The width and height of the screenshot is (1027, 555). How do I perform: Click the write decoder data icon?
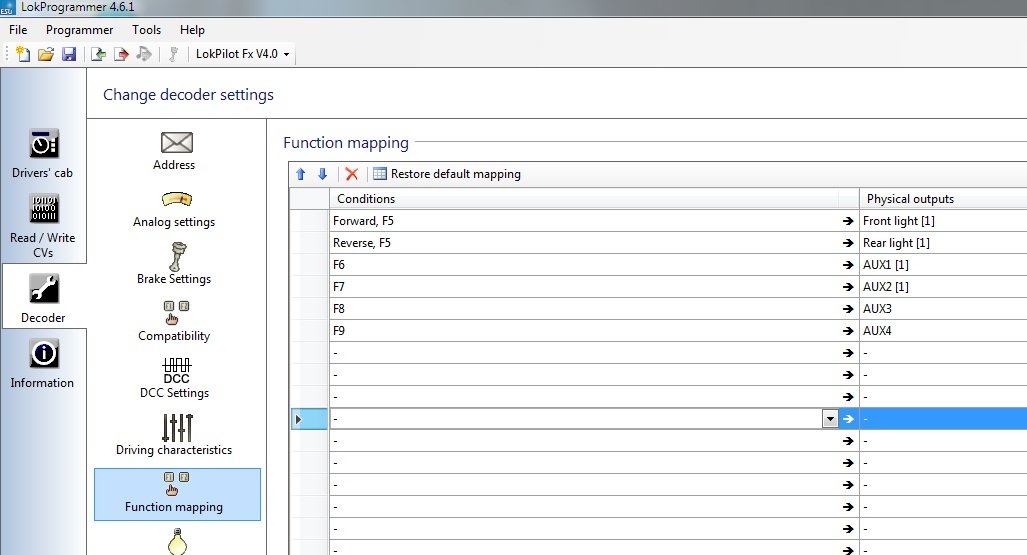tap(121, 54)
